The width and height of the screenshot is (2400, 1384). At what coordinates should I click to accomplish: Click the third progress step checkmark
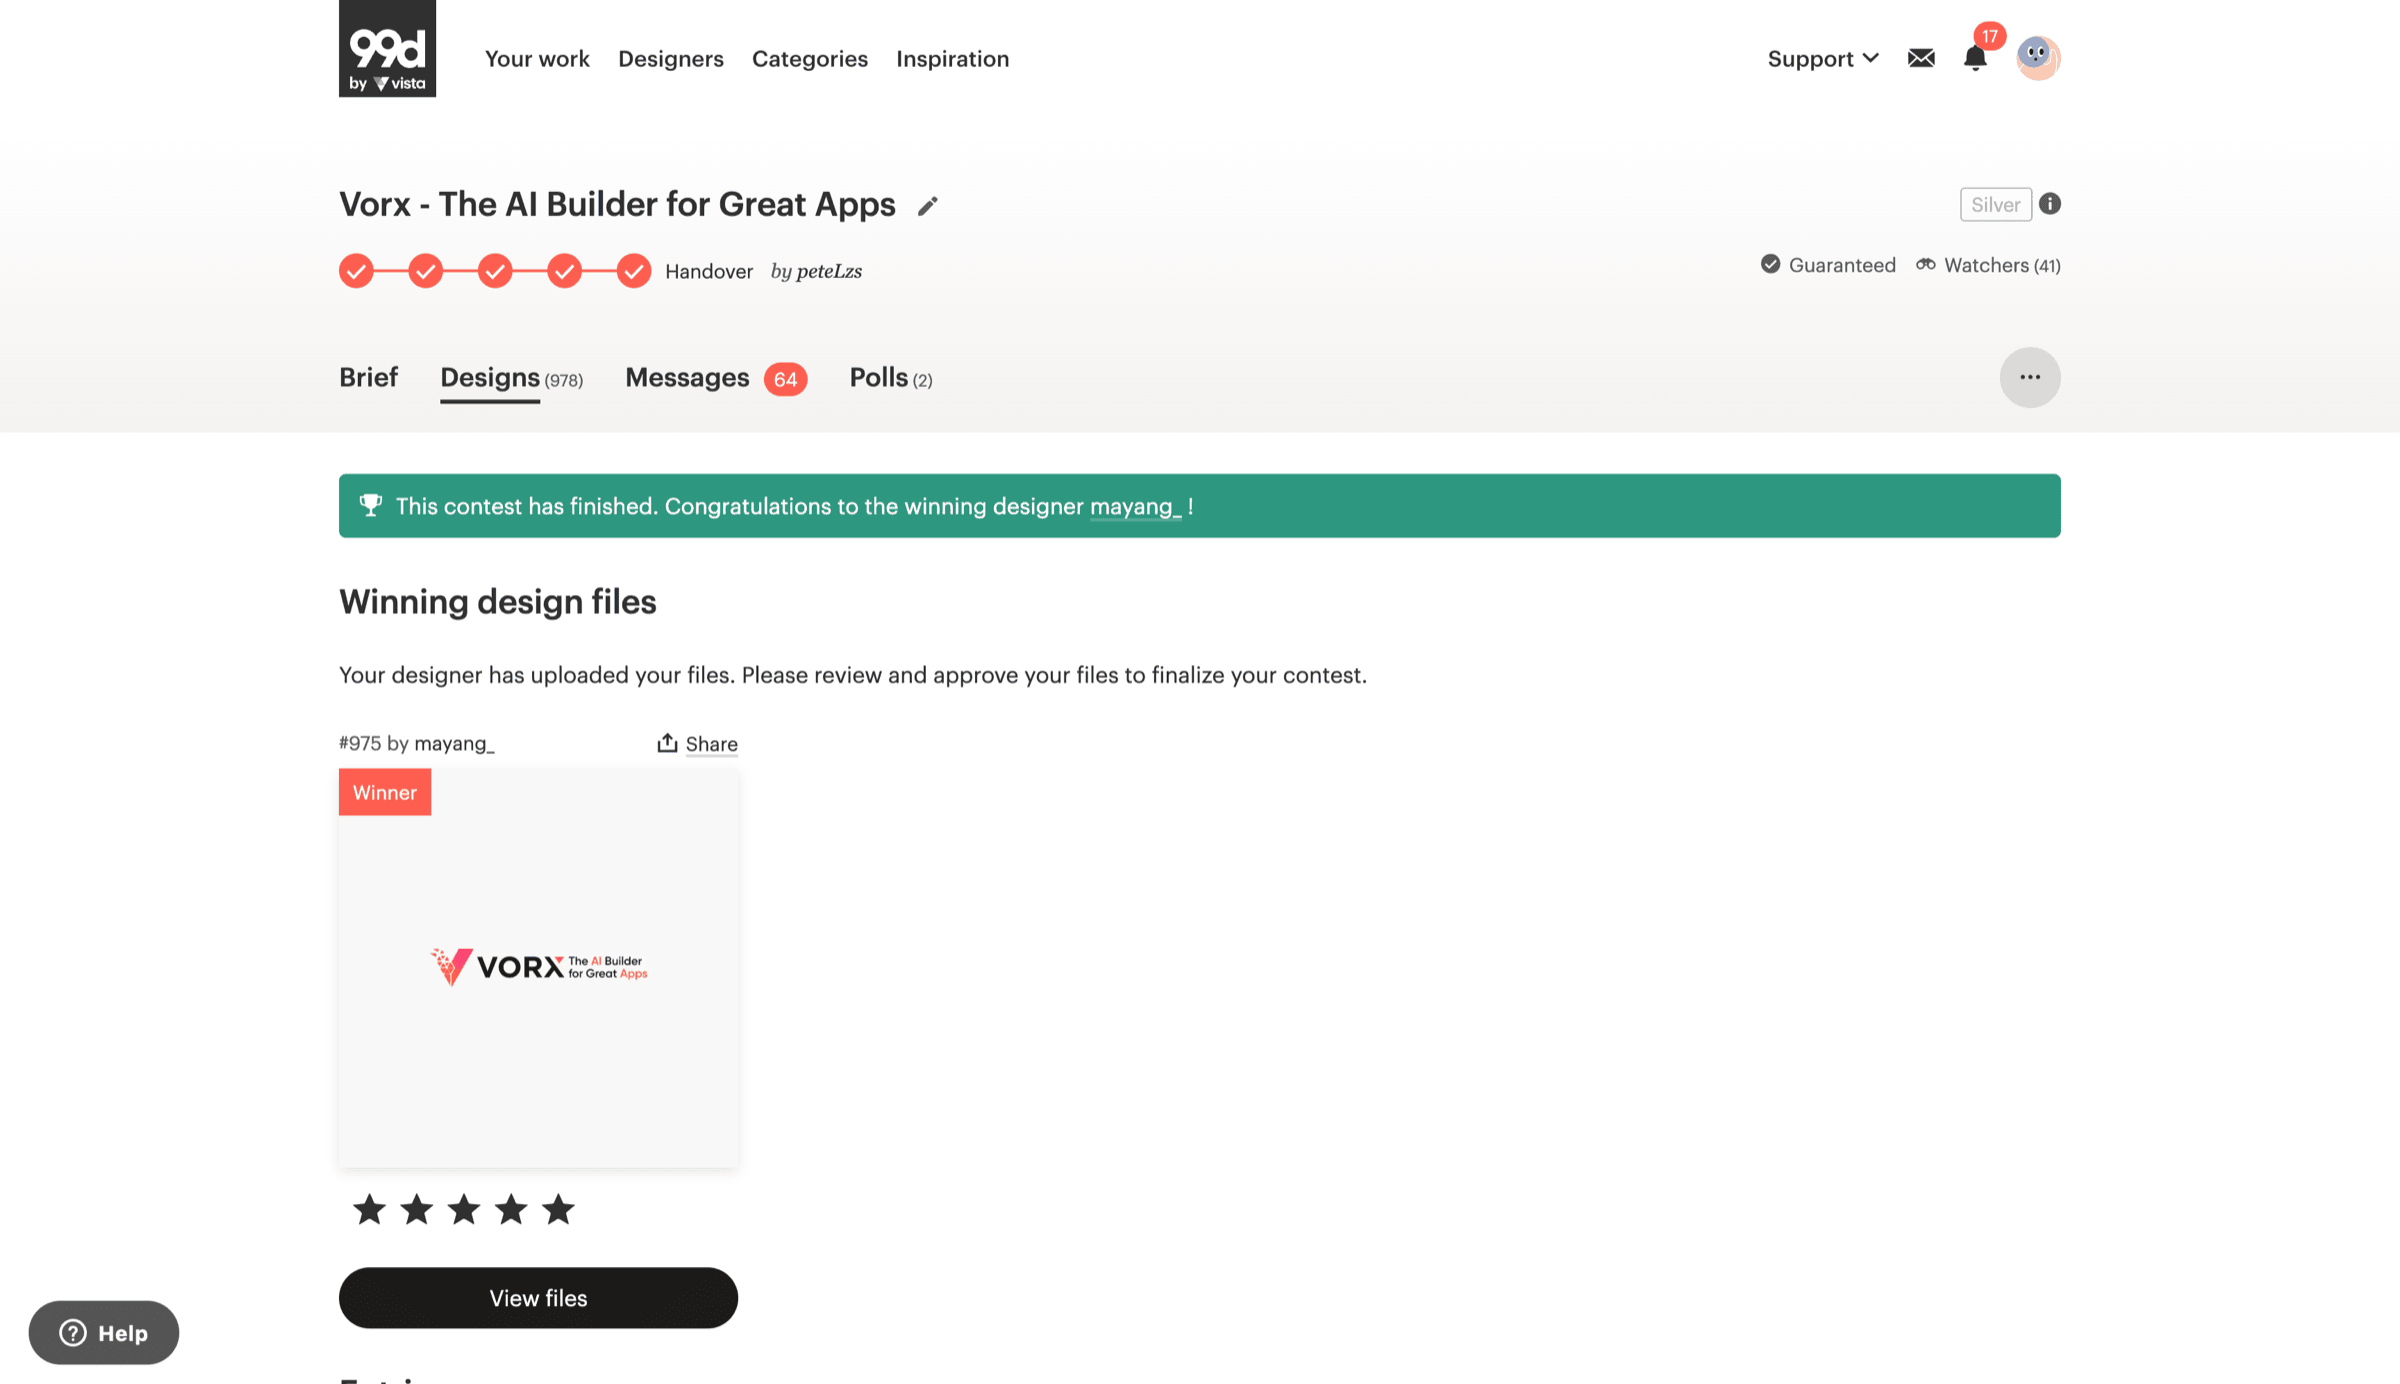pos(495,271)
